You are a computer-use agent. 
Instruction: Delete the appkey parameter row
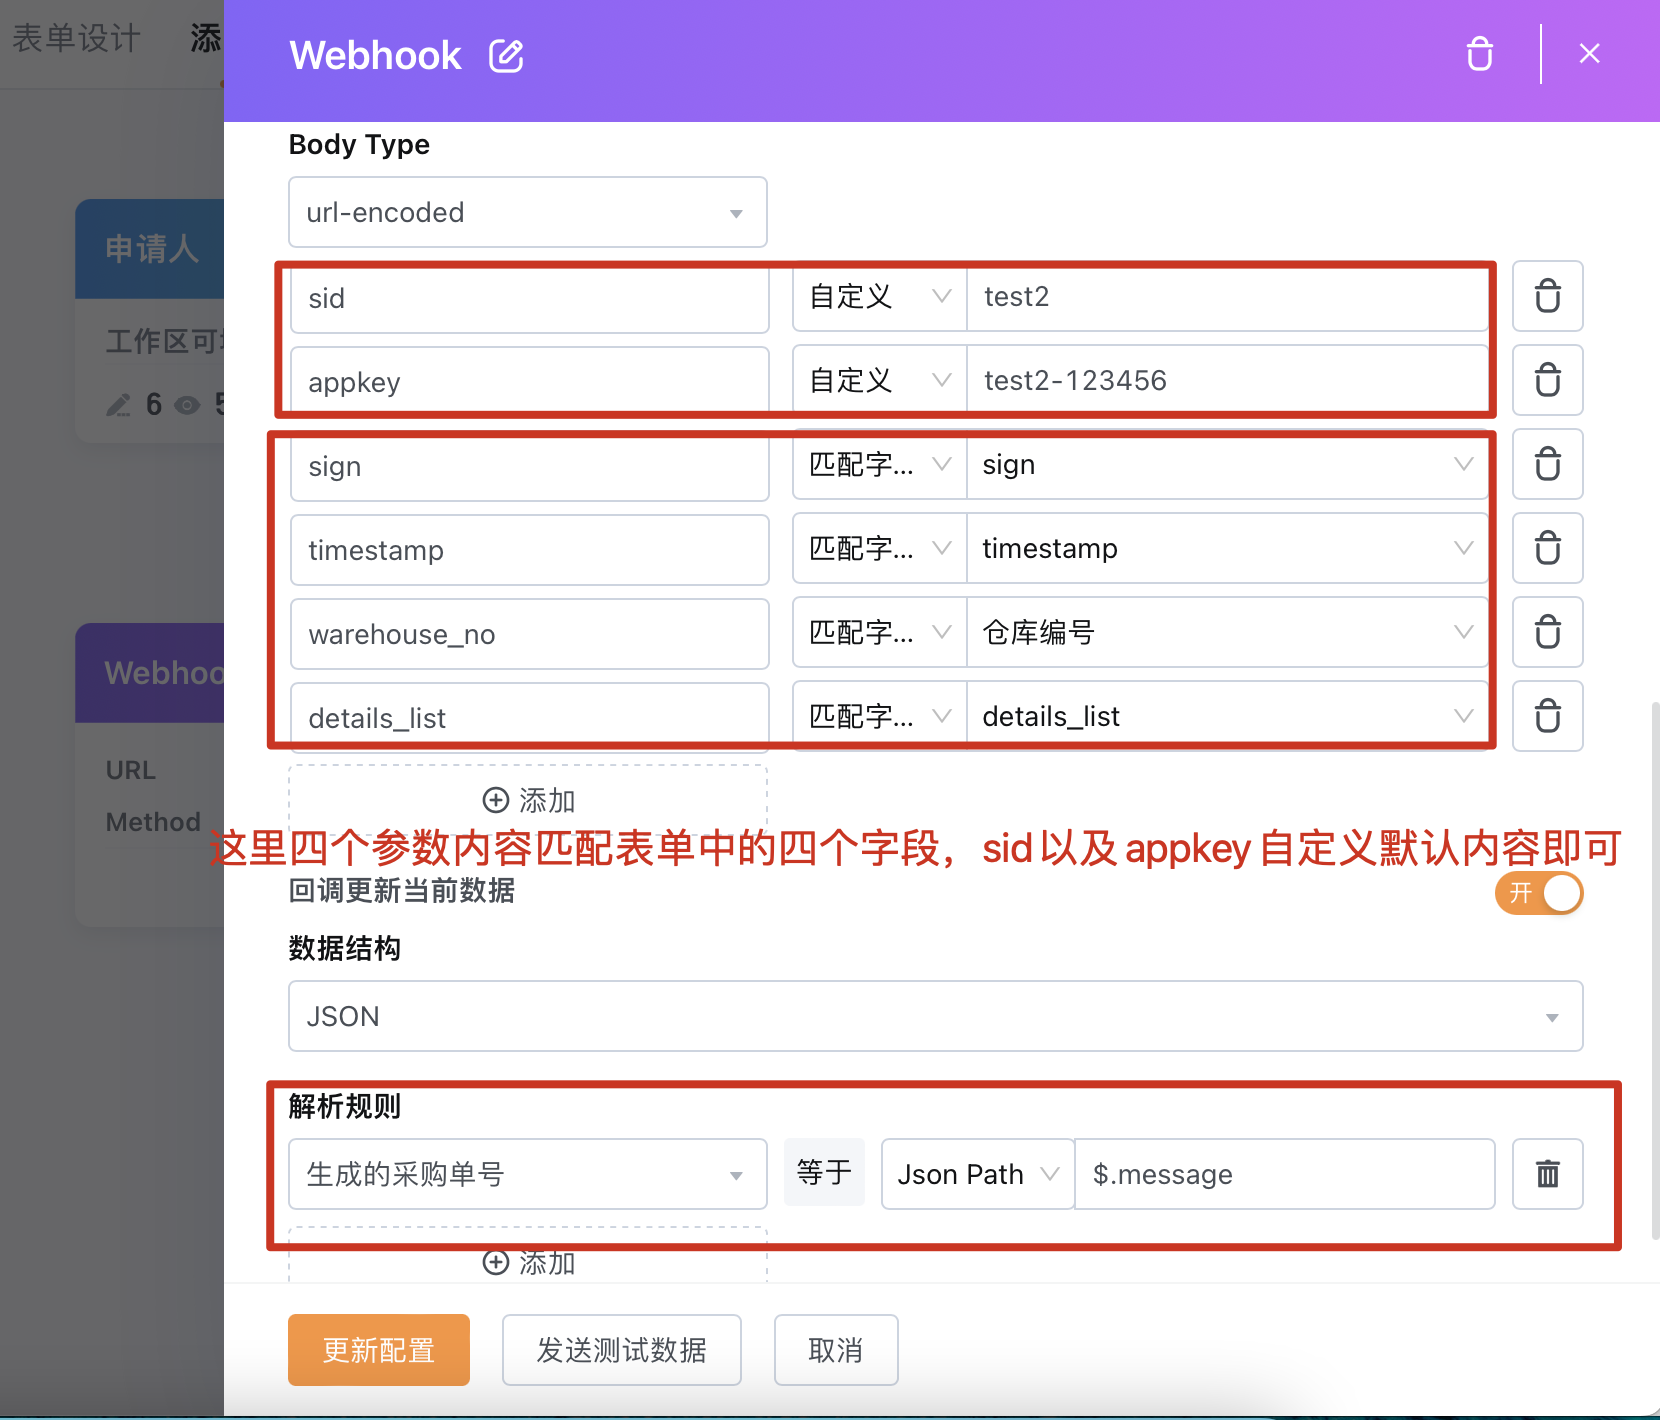[1547, 380]
